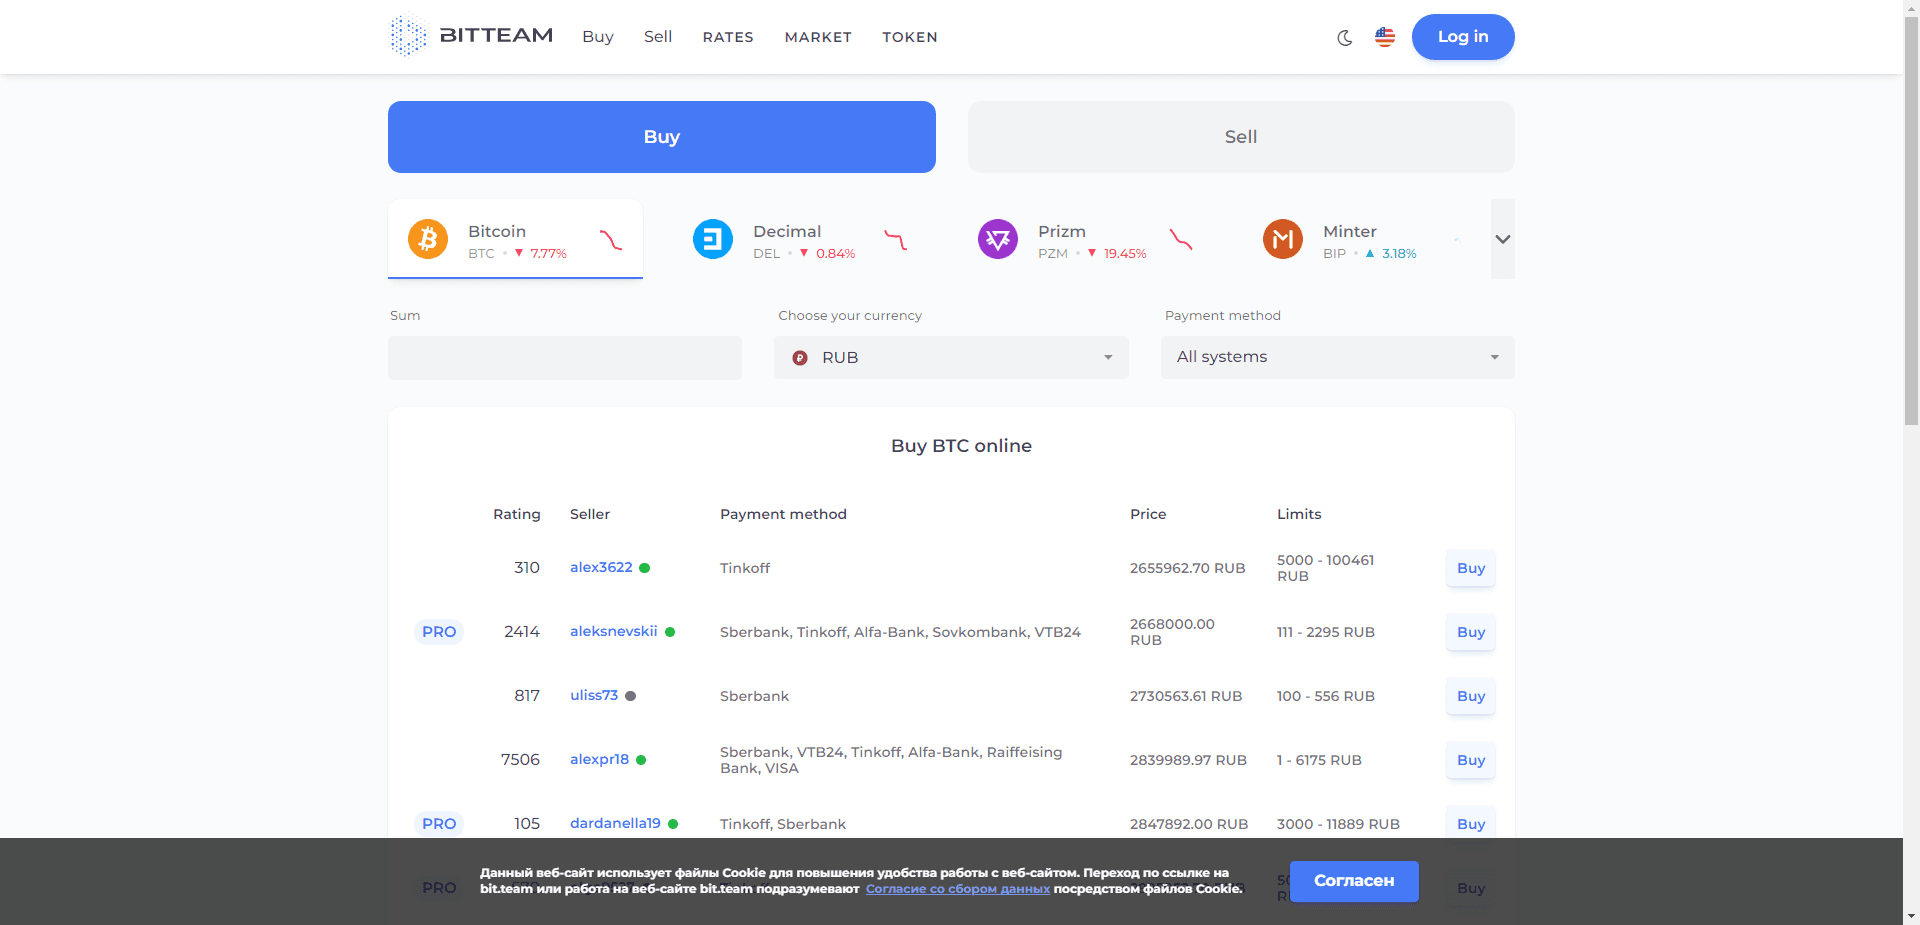Image resolution: width=1920 pixels, height=925 pixels.
Task: Click the Decimal coin icon
Action: [x=713, y=239]
